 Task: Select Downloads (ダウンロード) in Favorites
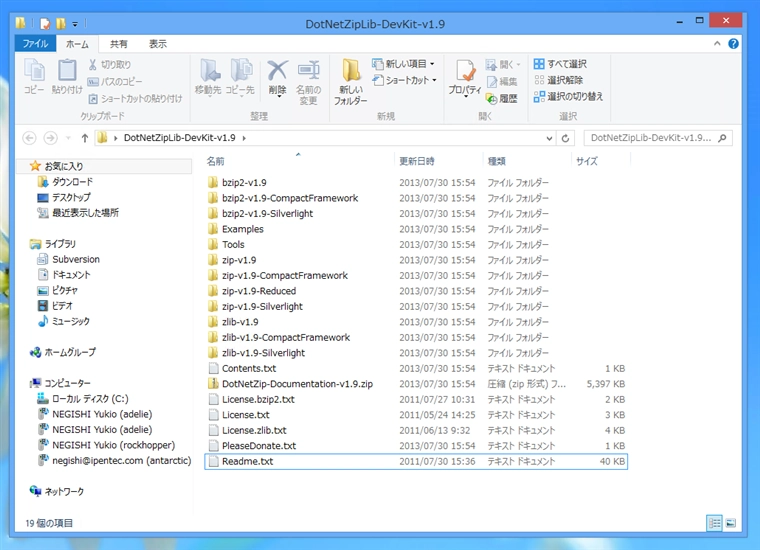[65, 182]
